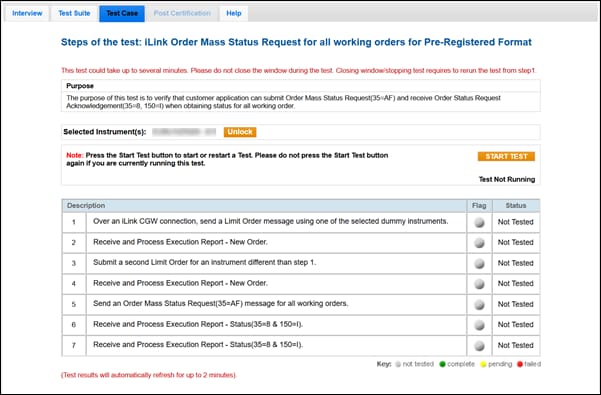
Task: Click step 6 'Execution Report - Status' text
Action: [198, 324]
